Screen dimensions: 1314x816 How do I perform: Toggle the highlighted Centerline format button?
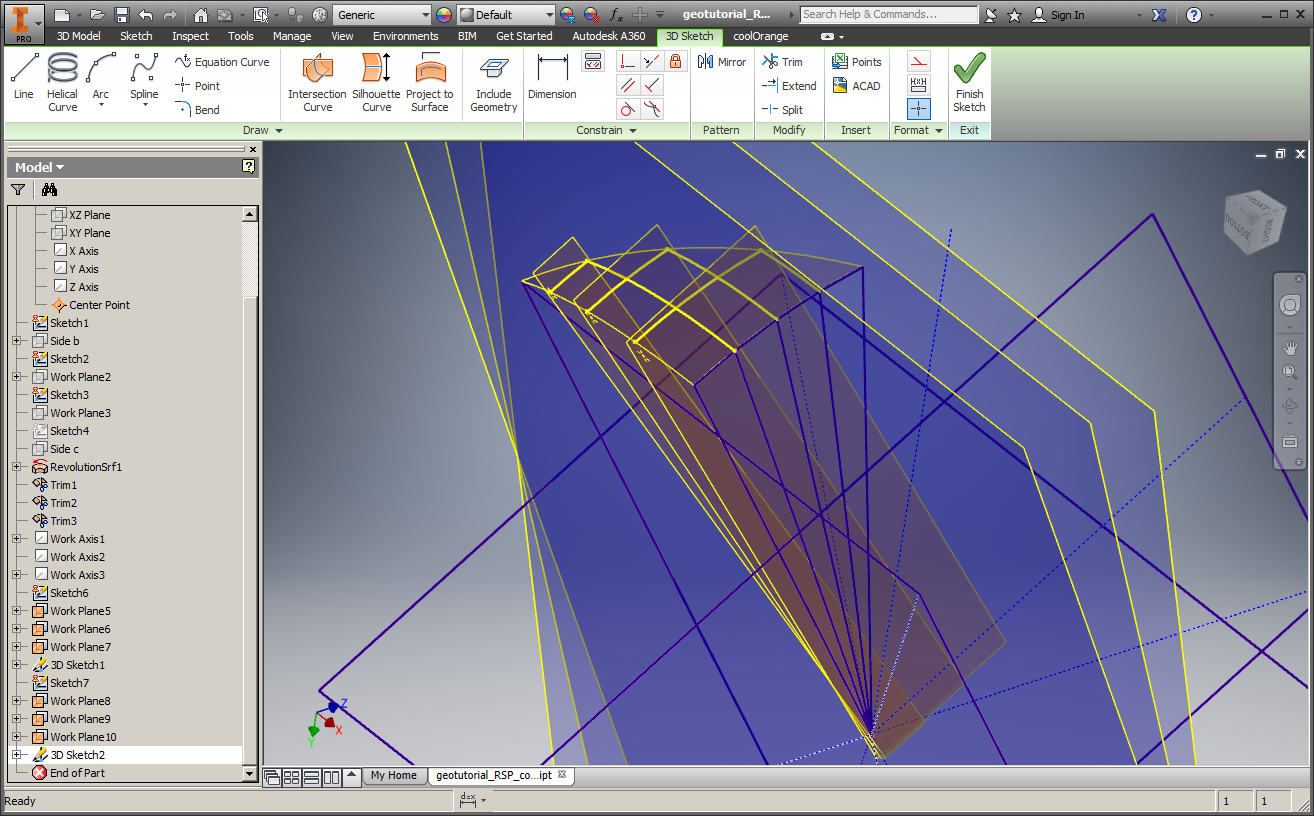[919, 109]
